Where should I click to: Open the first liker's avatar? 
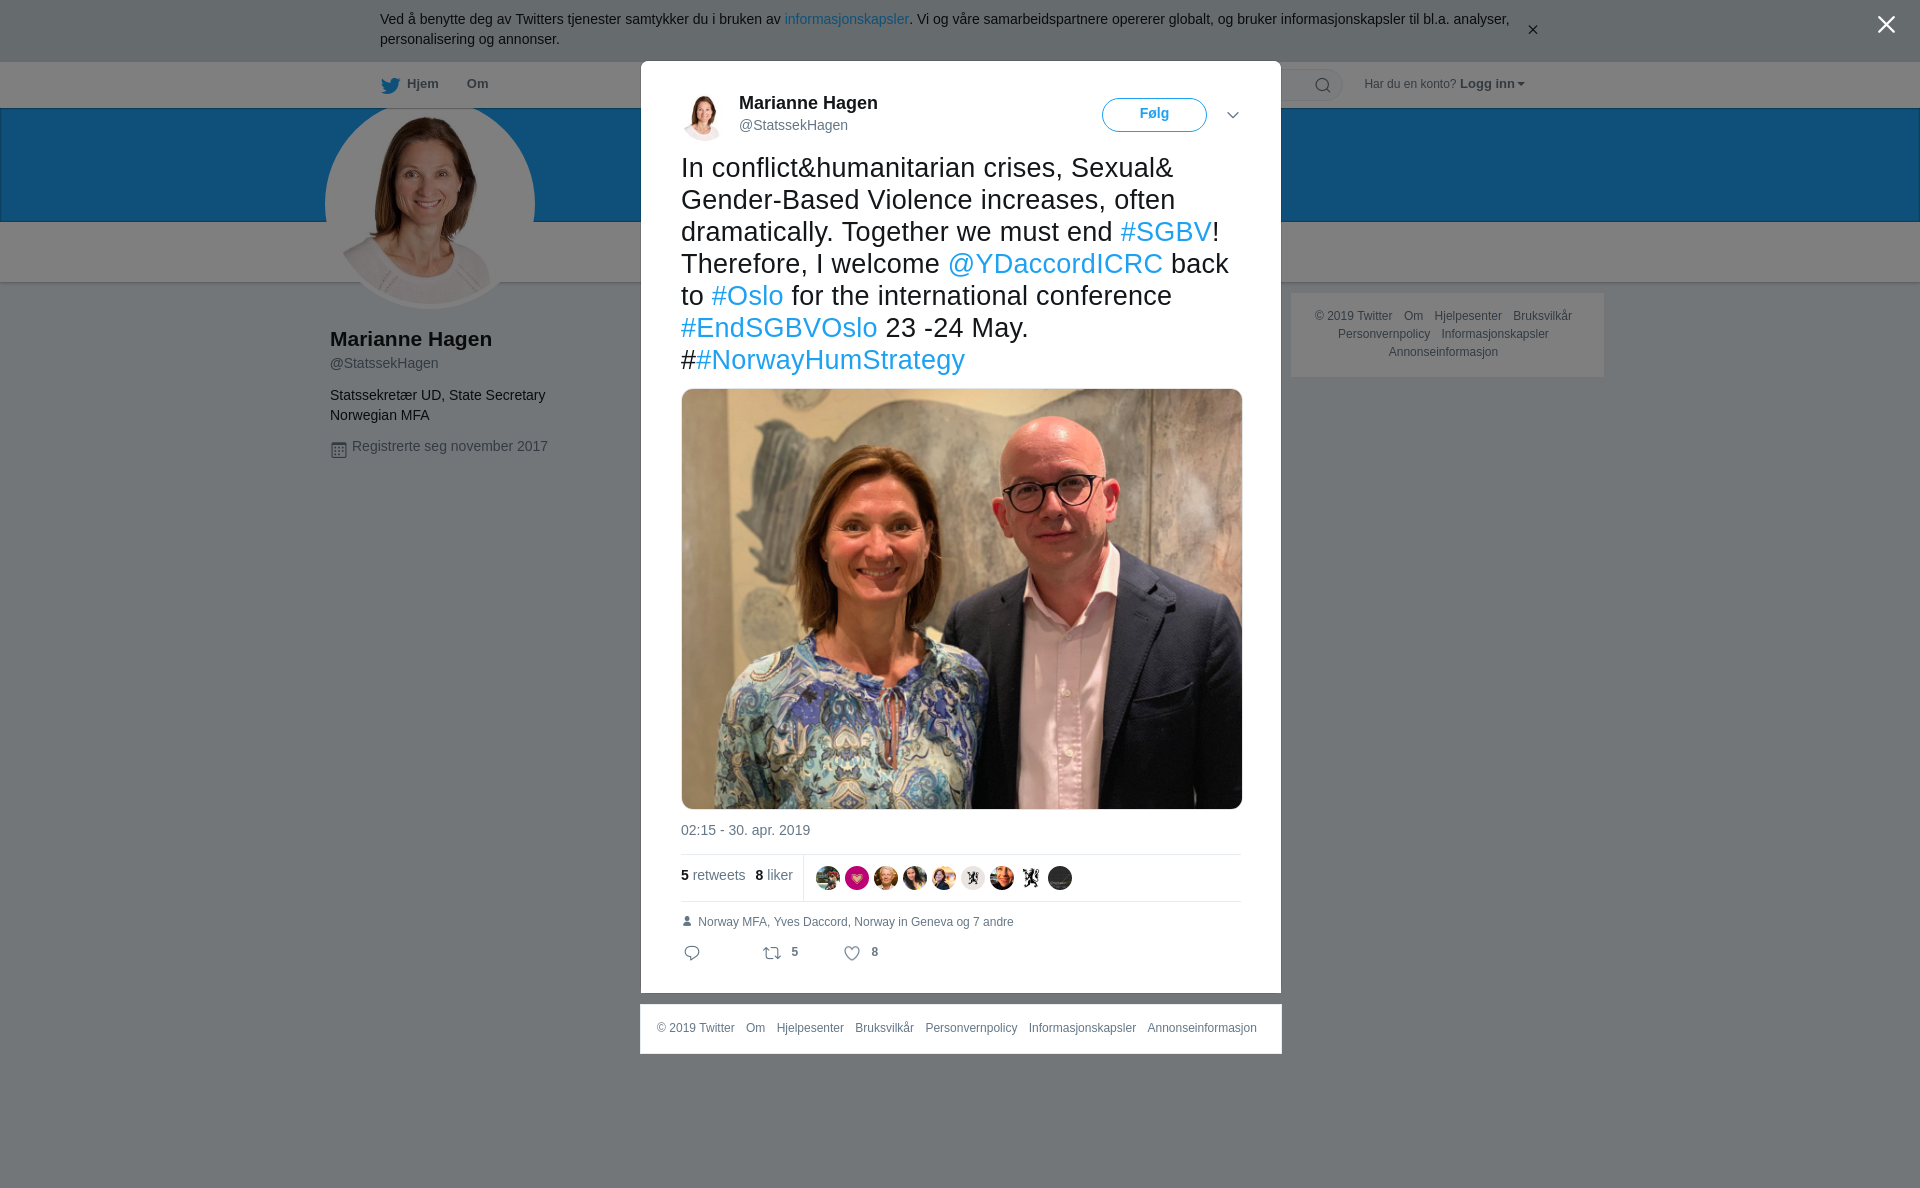828,878
